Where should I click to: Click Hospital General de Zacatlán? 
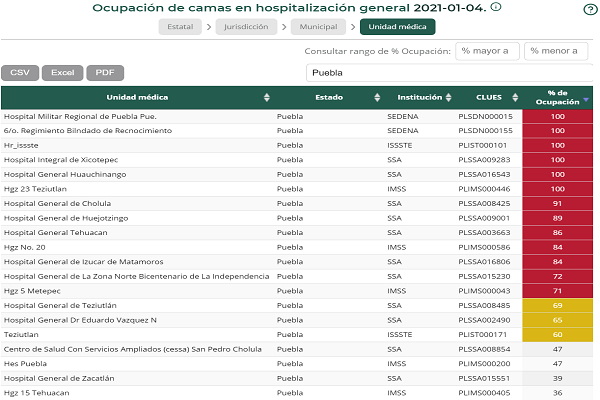[x=59, y=378]
